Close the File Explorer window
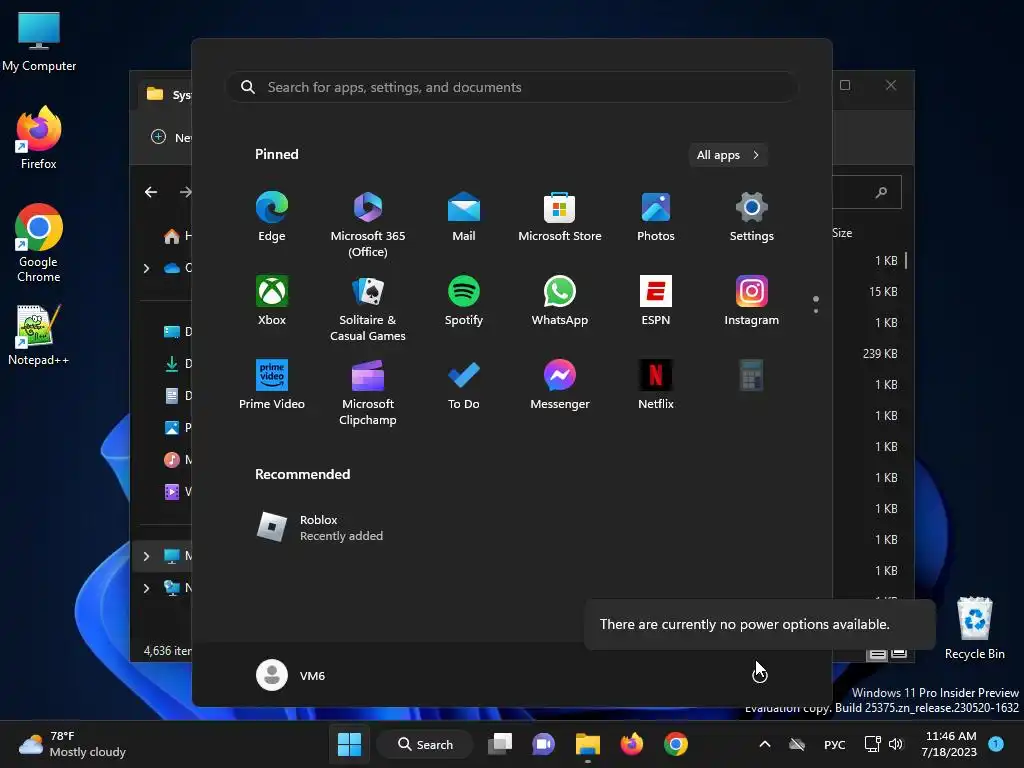 [891, 86]
